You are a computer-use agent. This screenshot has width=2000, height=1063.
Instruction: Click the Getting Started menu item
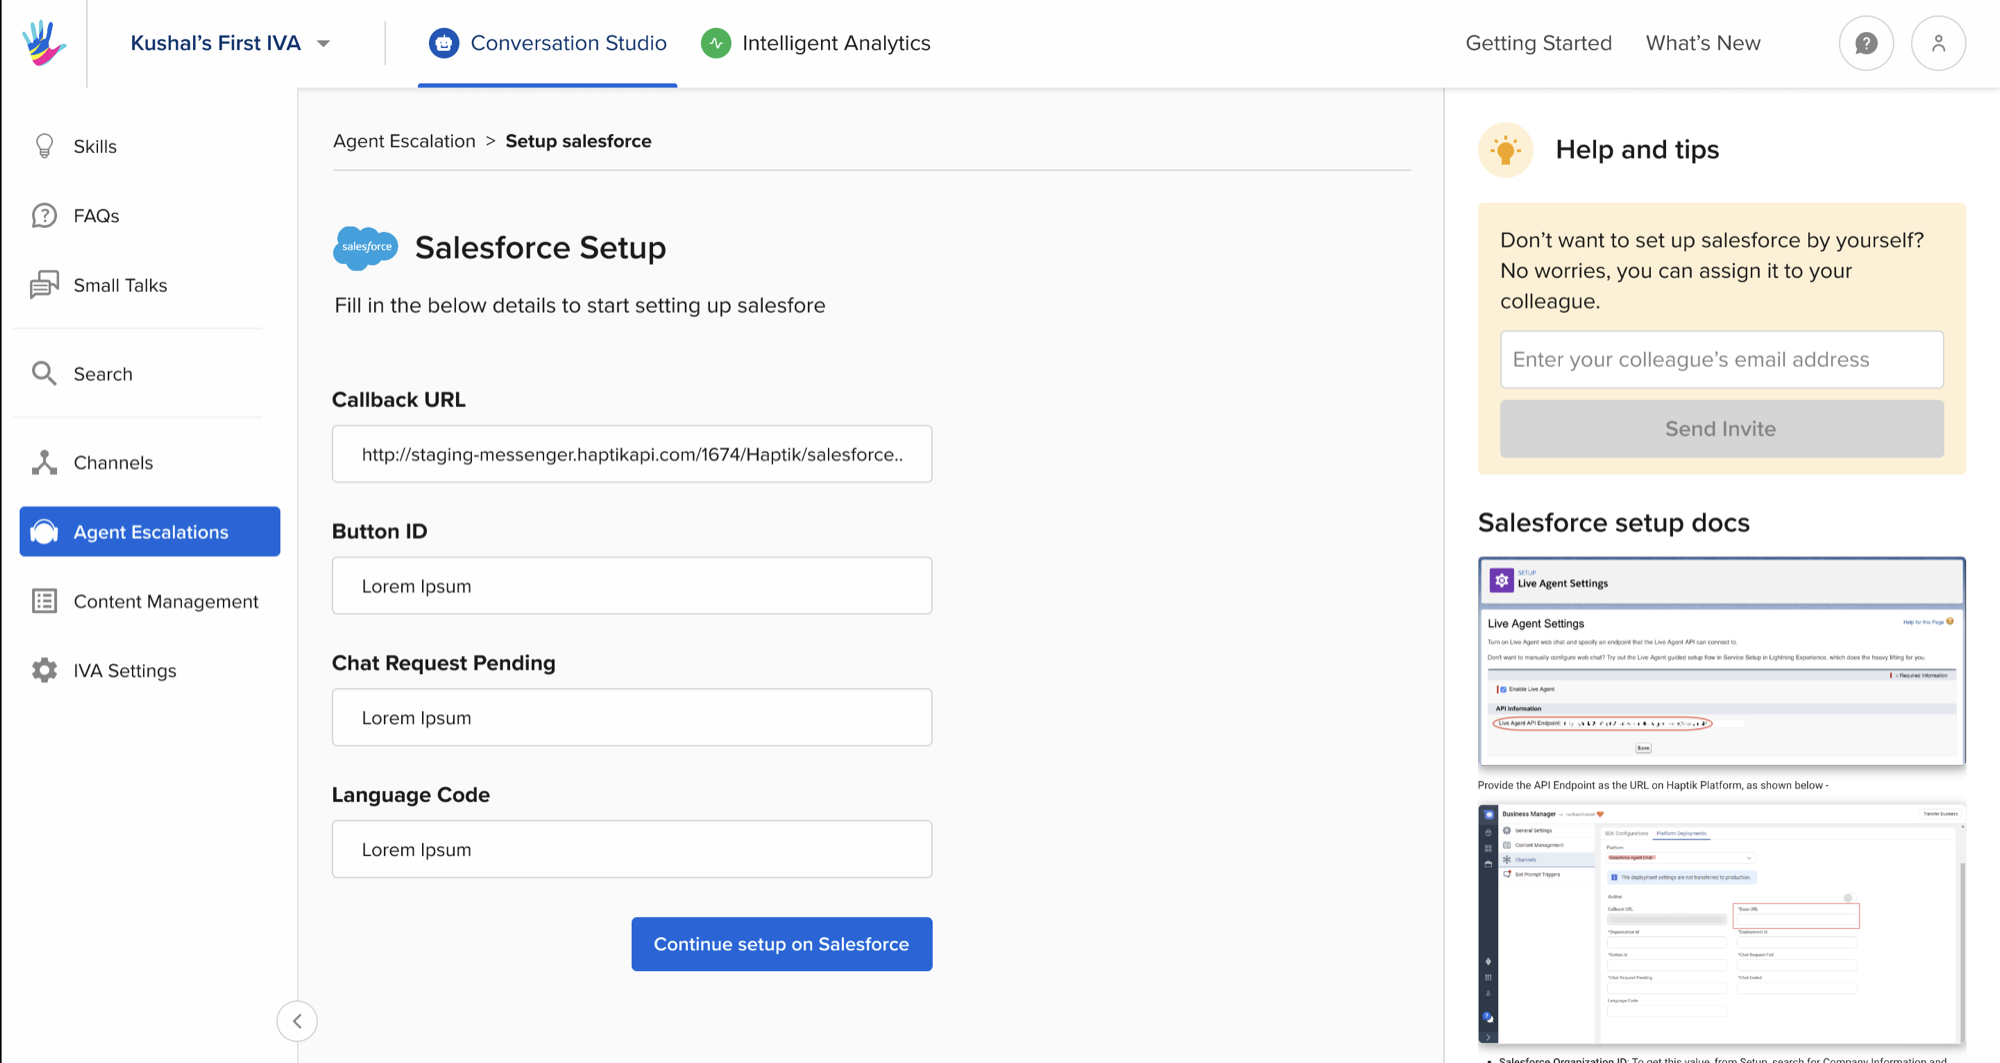[1538, 43]
